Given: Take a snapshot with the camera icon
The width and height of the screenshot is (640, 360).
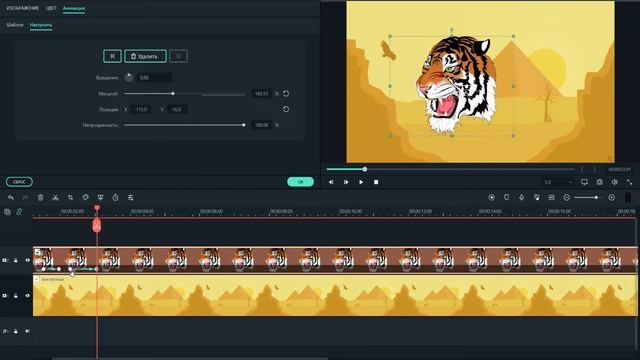Looking at the screenshot, I should [600, 182].
